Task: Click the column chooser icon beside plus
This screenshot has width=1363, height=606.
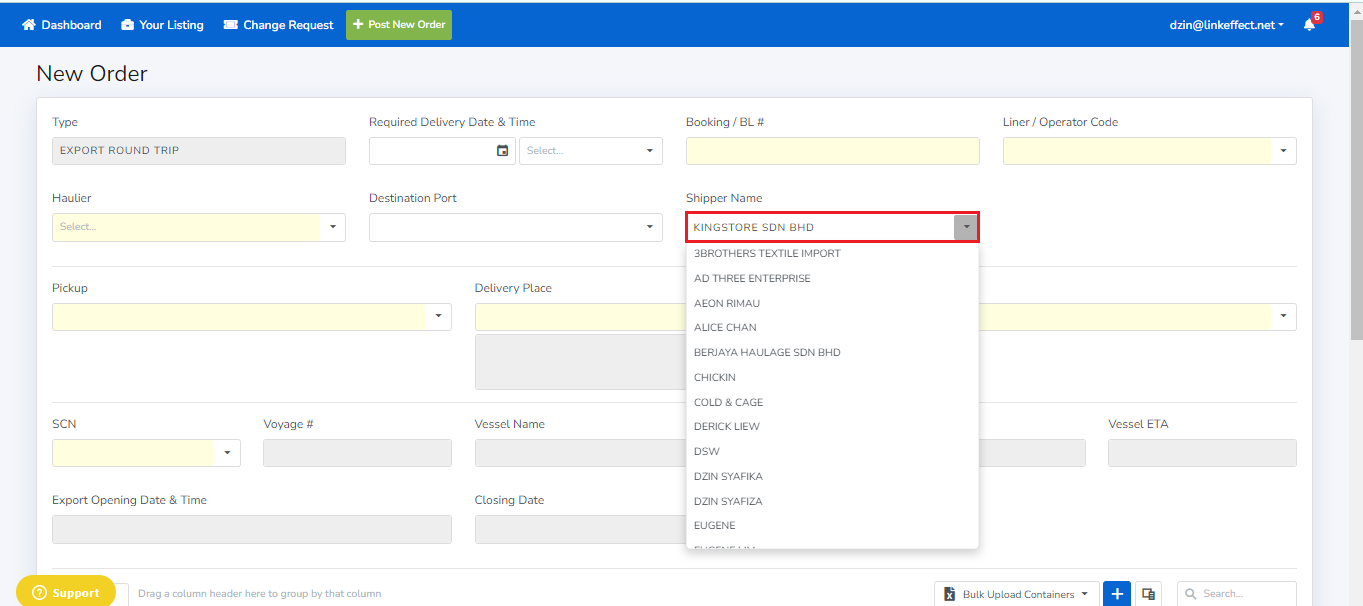Action: 1148,594
